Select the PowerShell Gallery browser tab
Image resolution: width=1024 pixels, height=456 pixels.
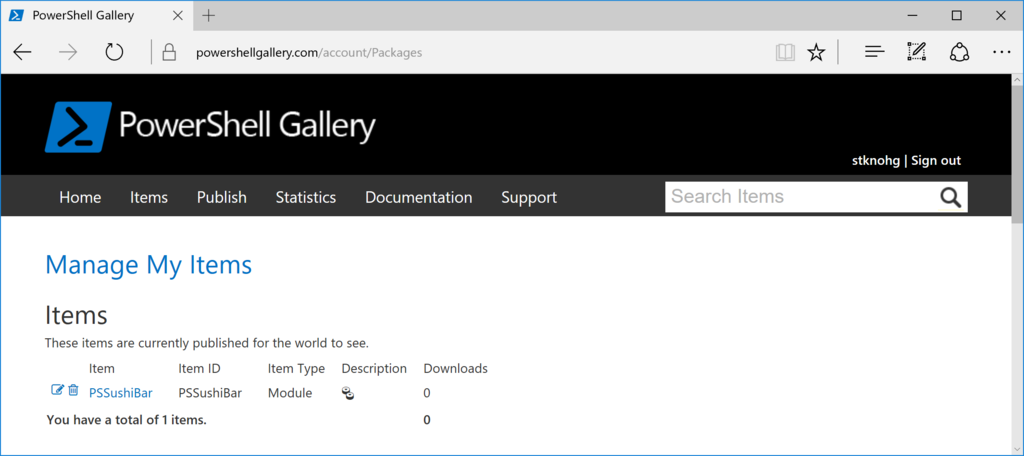point(96,16)
